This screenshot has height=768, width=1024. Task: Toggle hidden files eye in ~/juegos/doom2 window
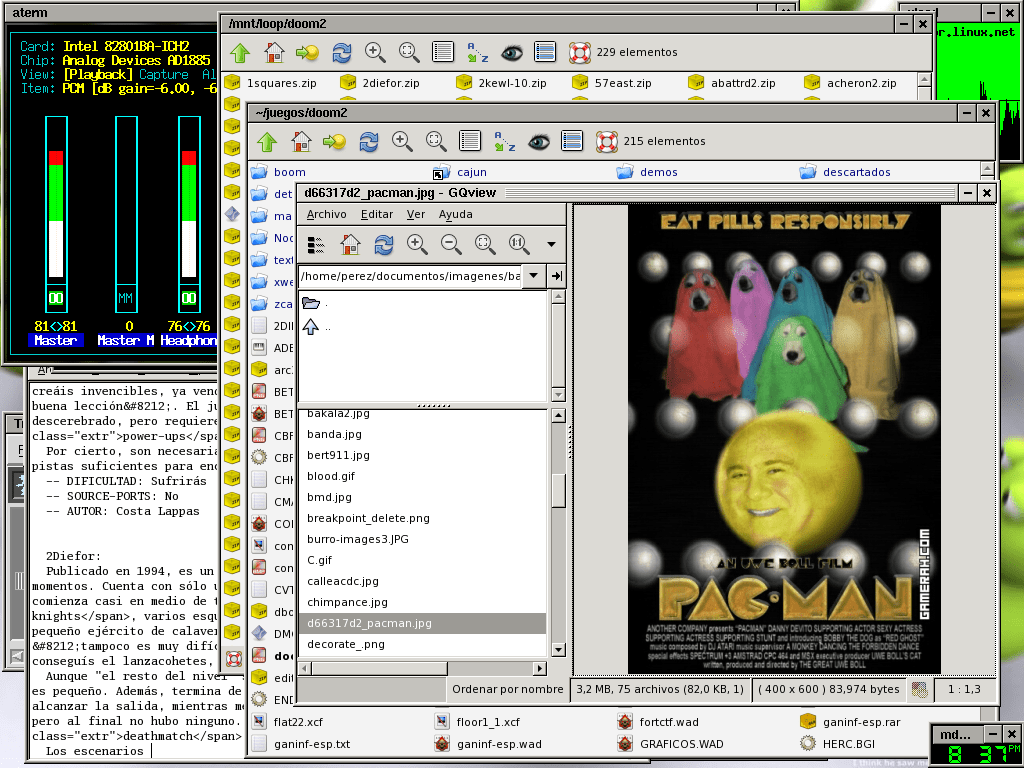click(x=538, y=141)
